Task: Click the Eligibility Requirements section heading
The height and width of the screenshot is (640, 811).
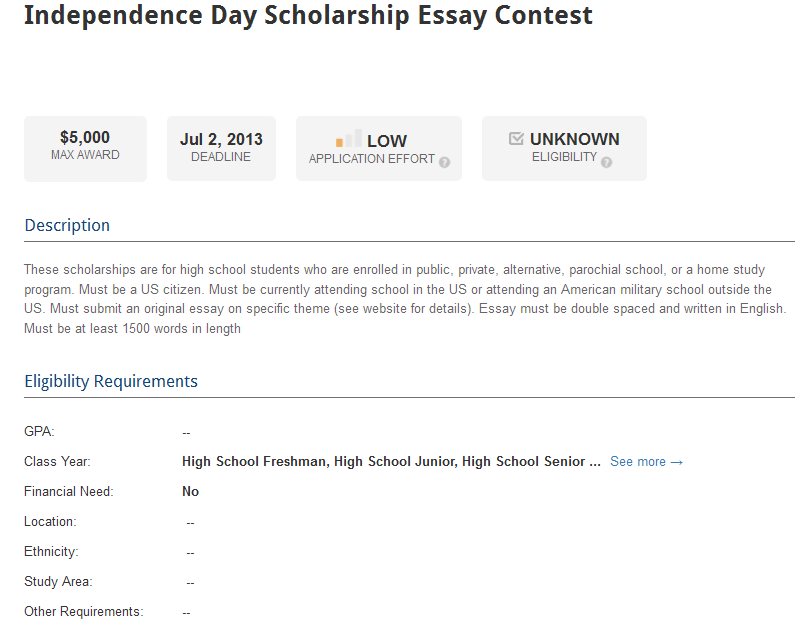Action: click(x=111, y=381)
